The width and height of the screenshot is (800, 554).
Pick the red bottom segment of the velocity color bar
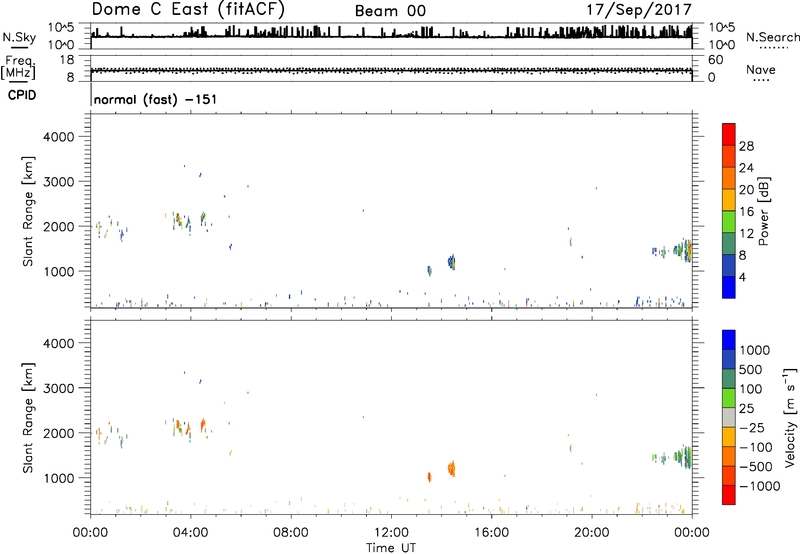729,495
